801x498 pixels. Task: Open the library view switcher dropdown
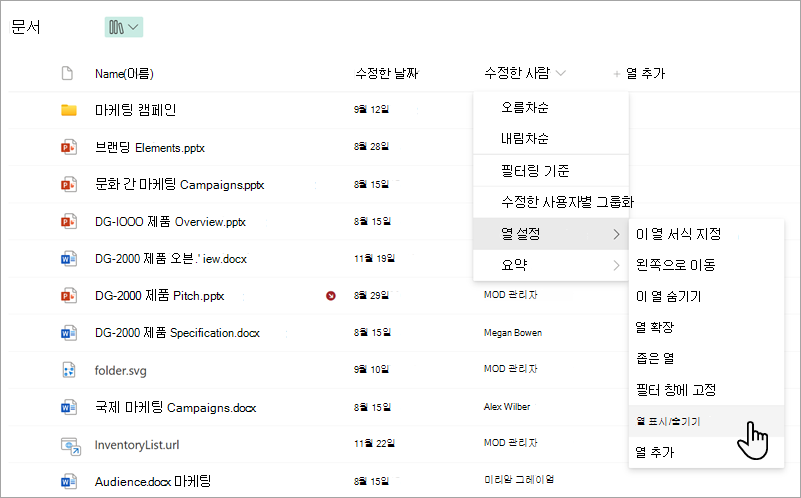(x=124, y=27)
